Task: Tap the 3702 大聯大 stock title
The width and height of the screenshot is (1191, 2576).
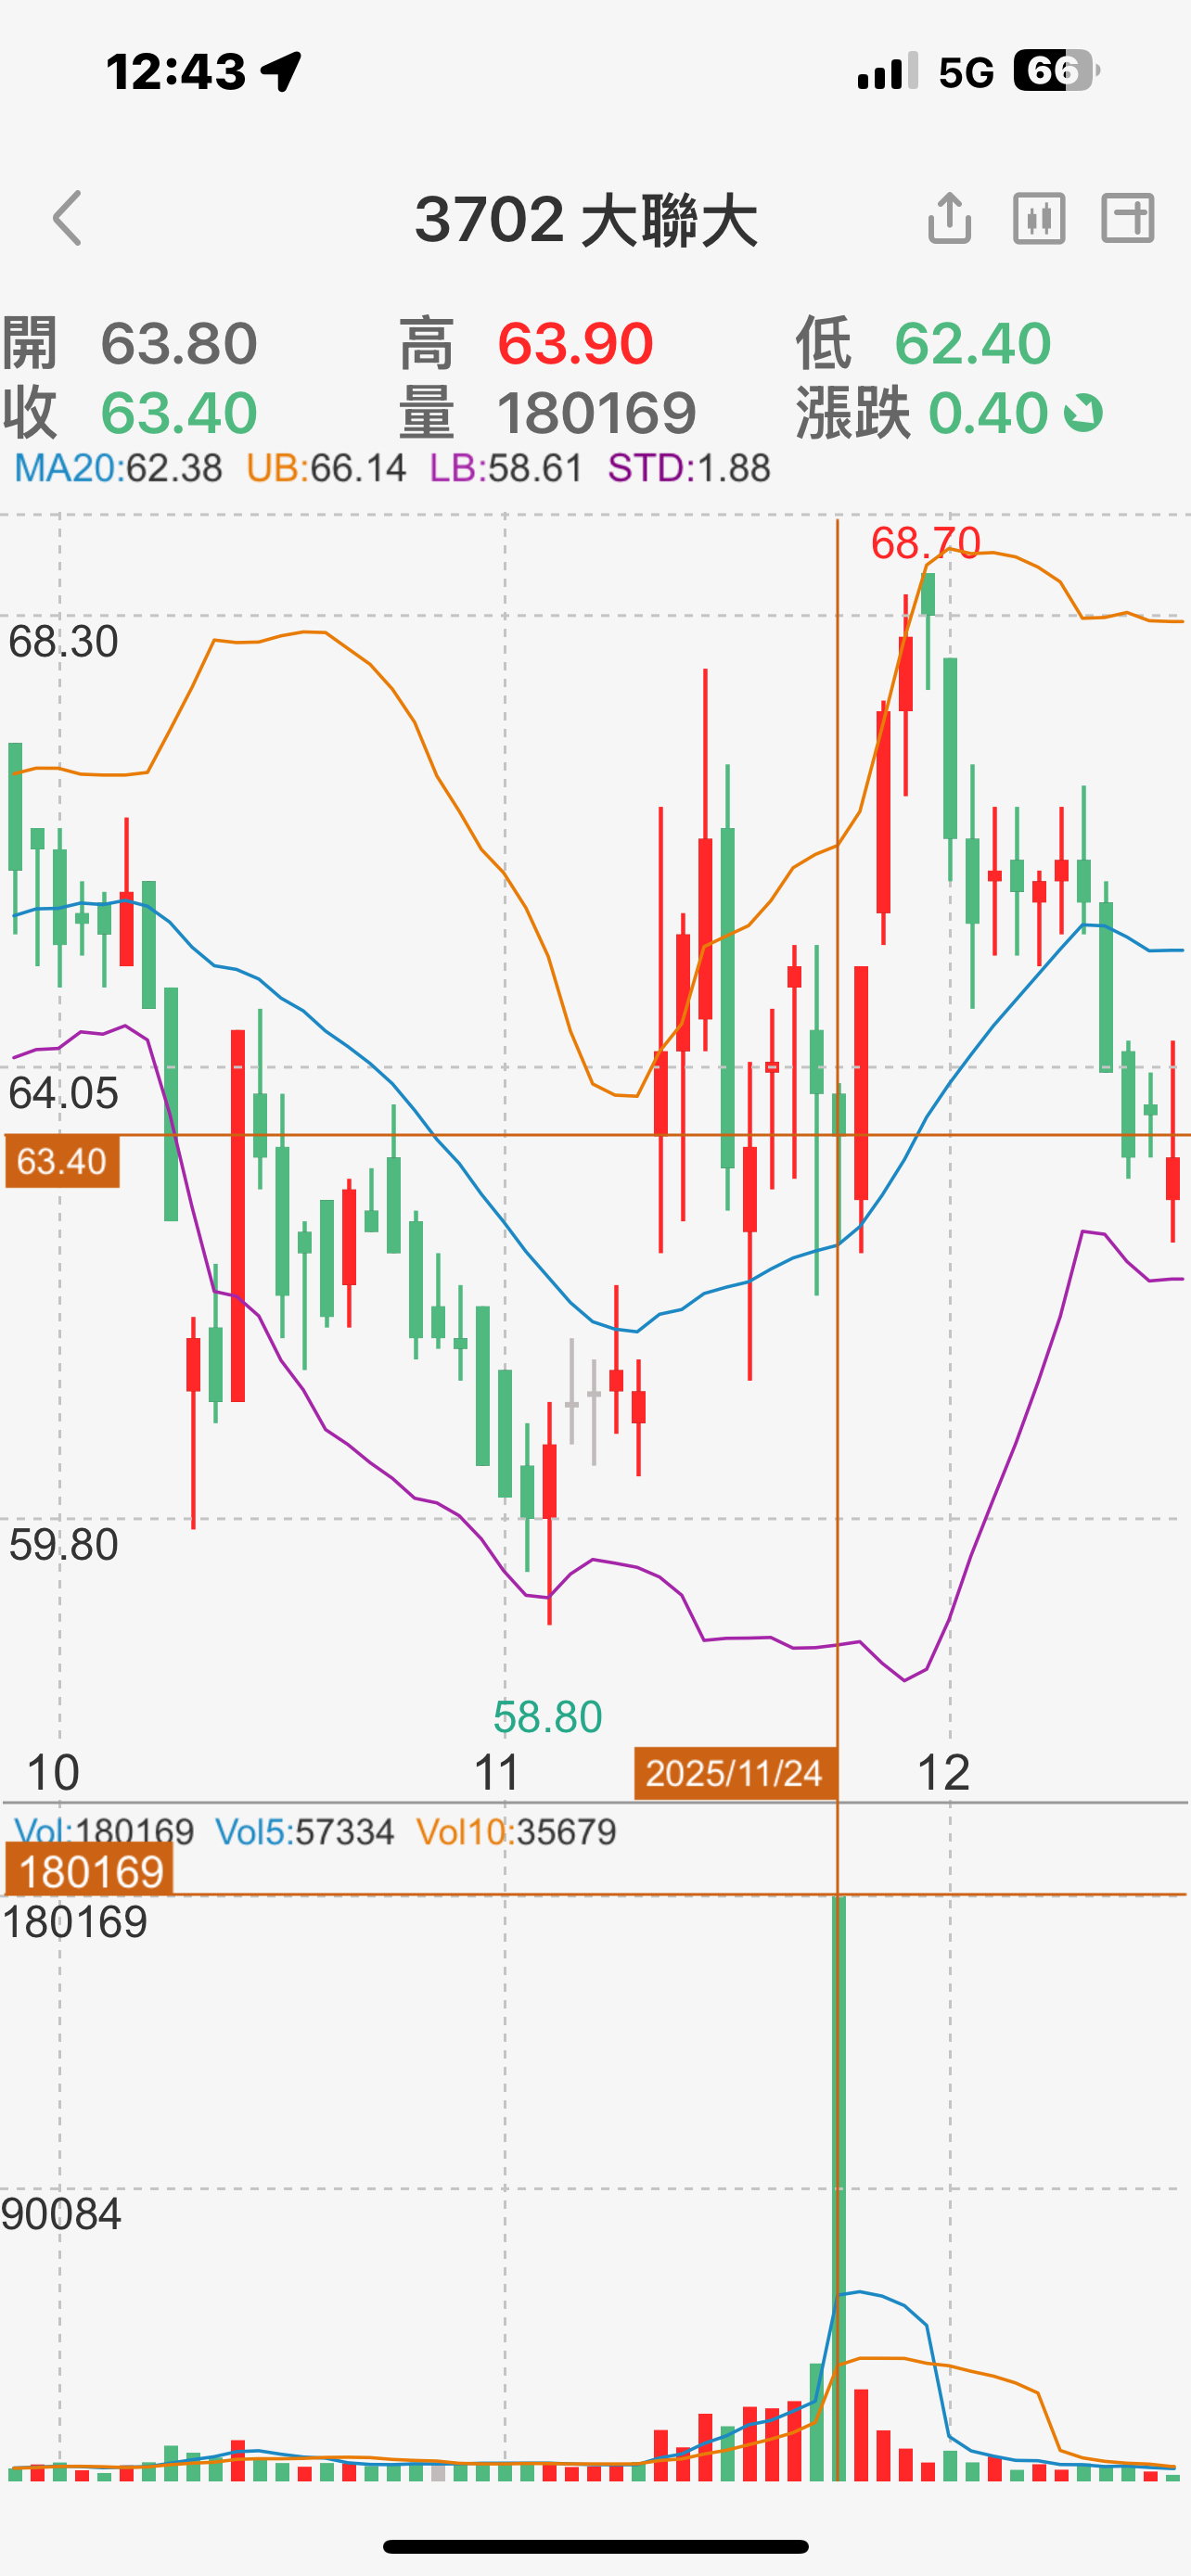Action: coord(586,220)
